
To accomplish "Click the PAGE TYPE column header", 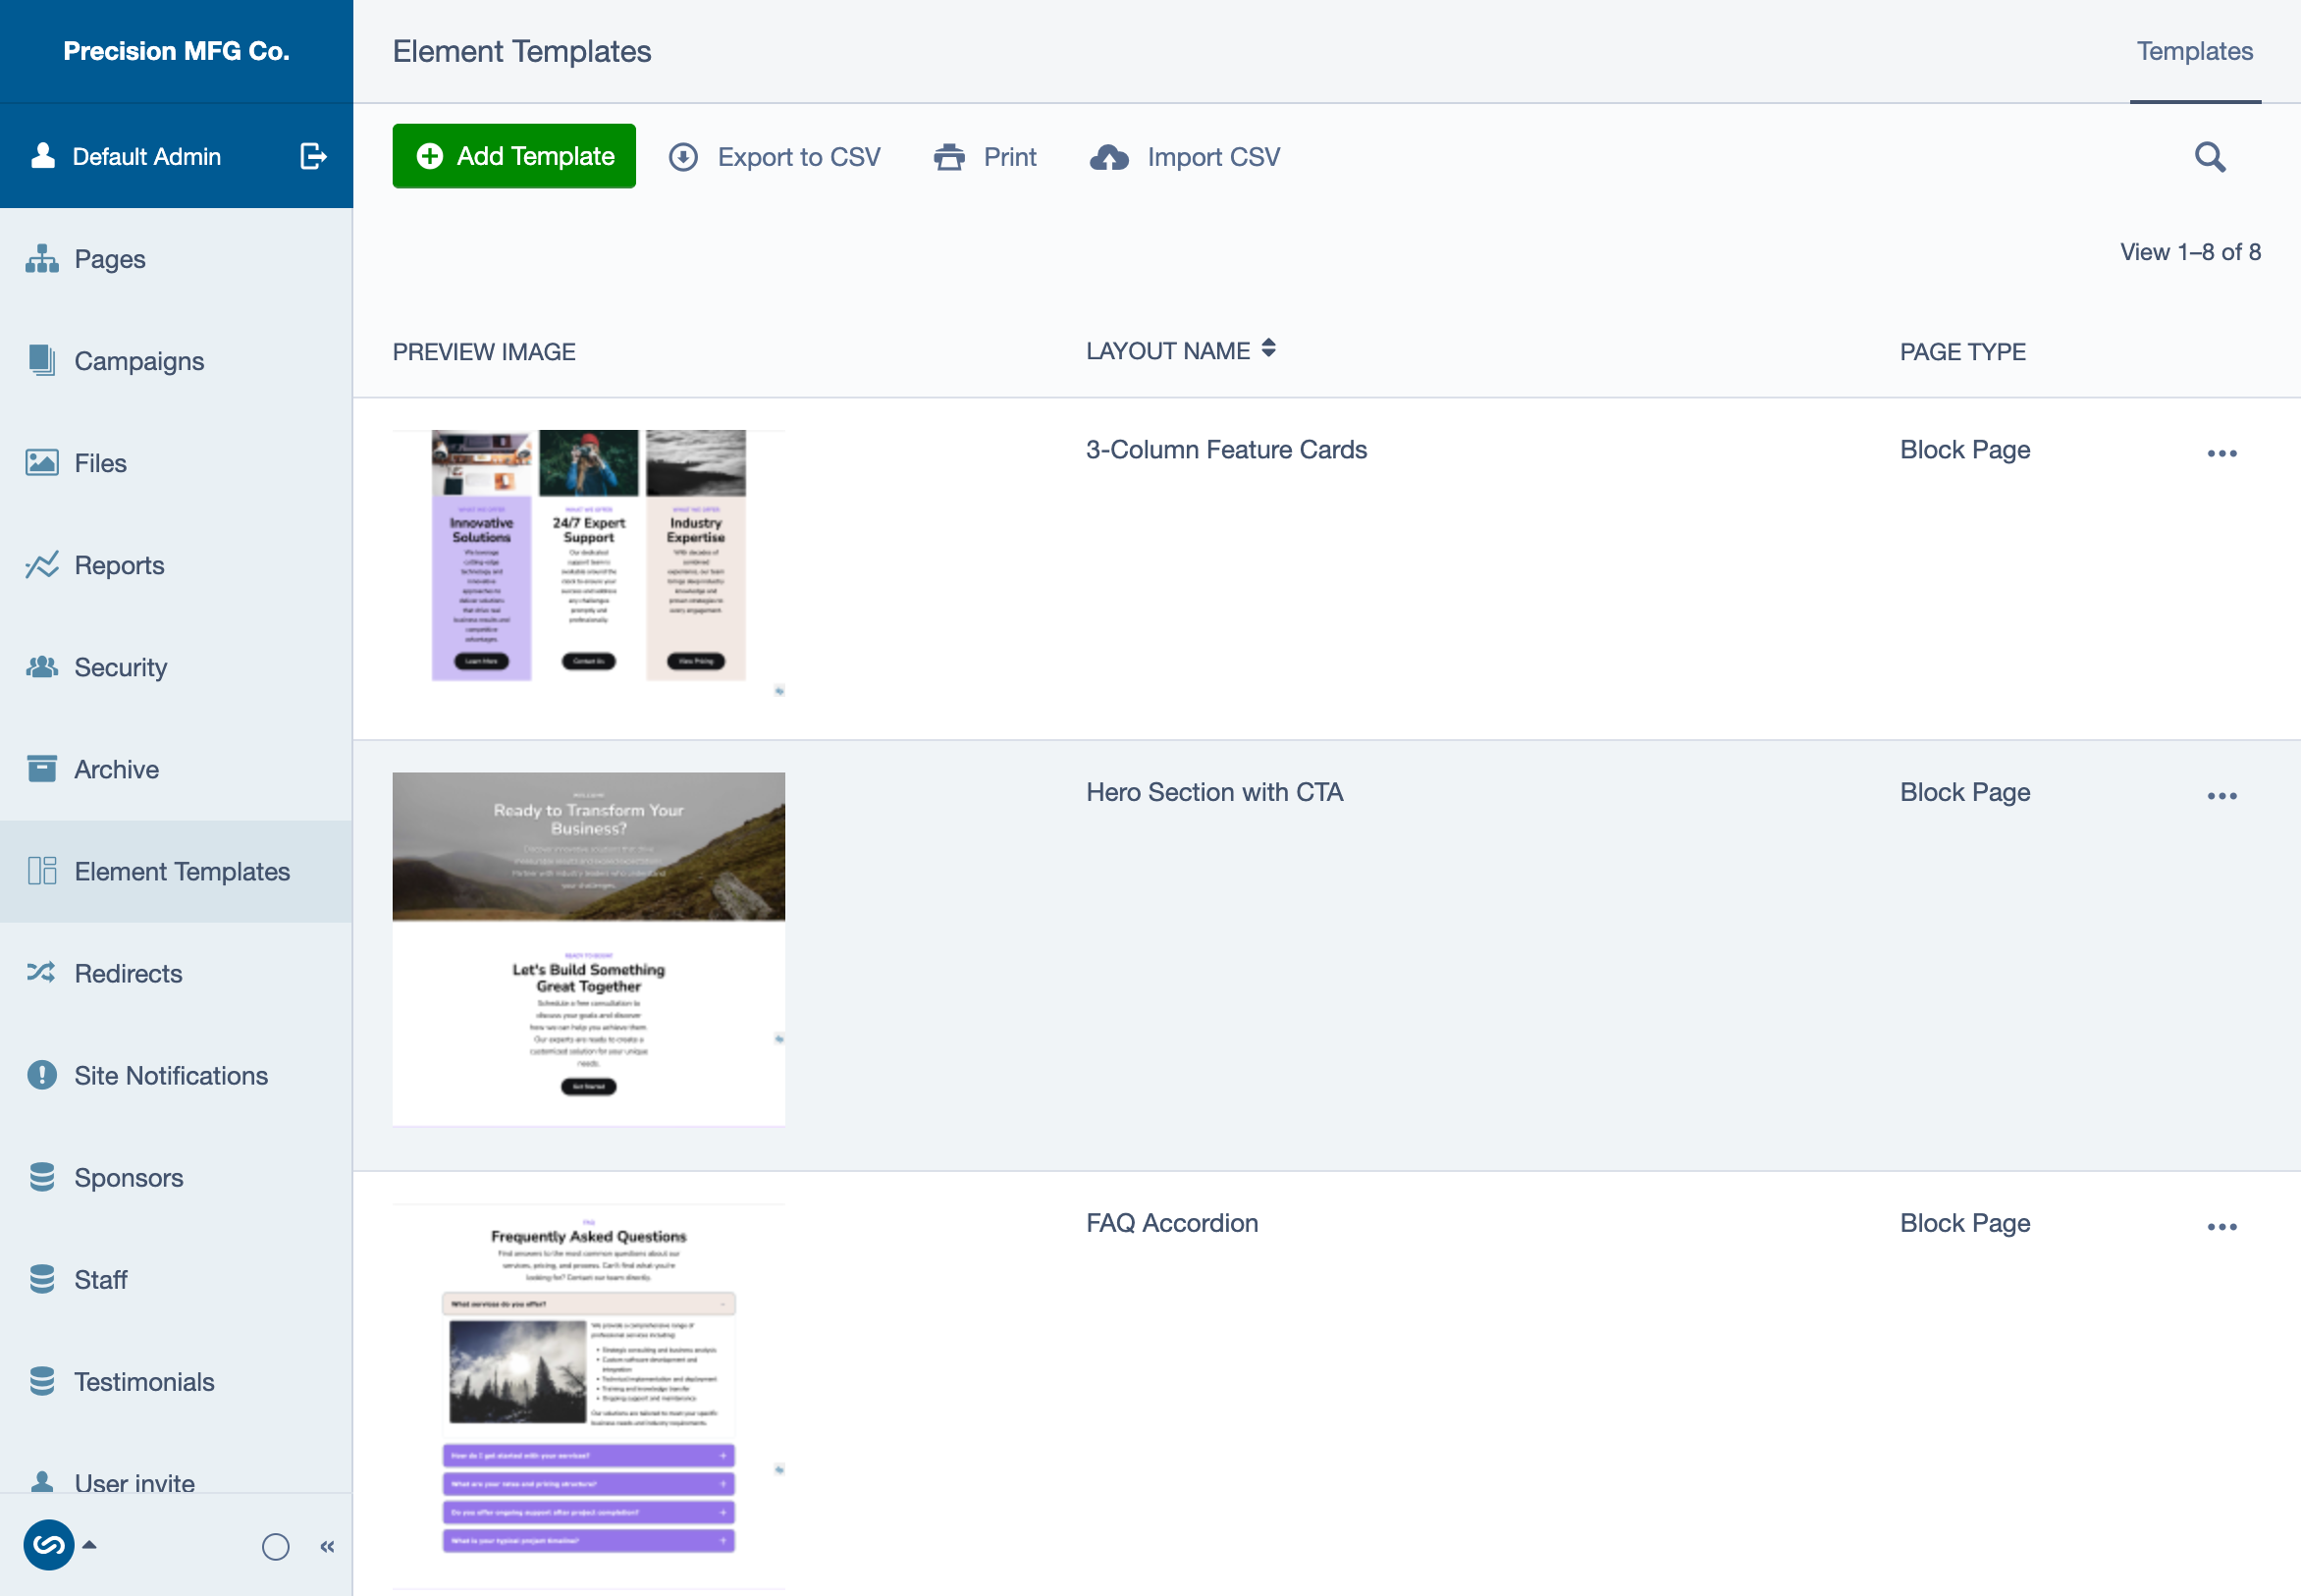I will (1962, 352).
